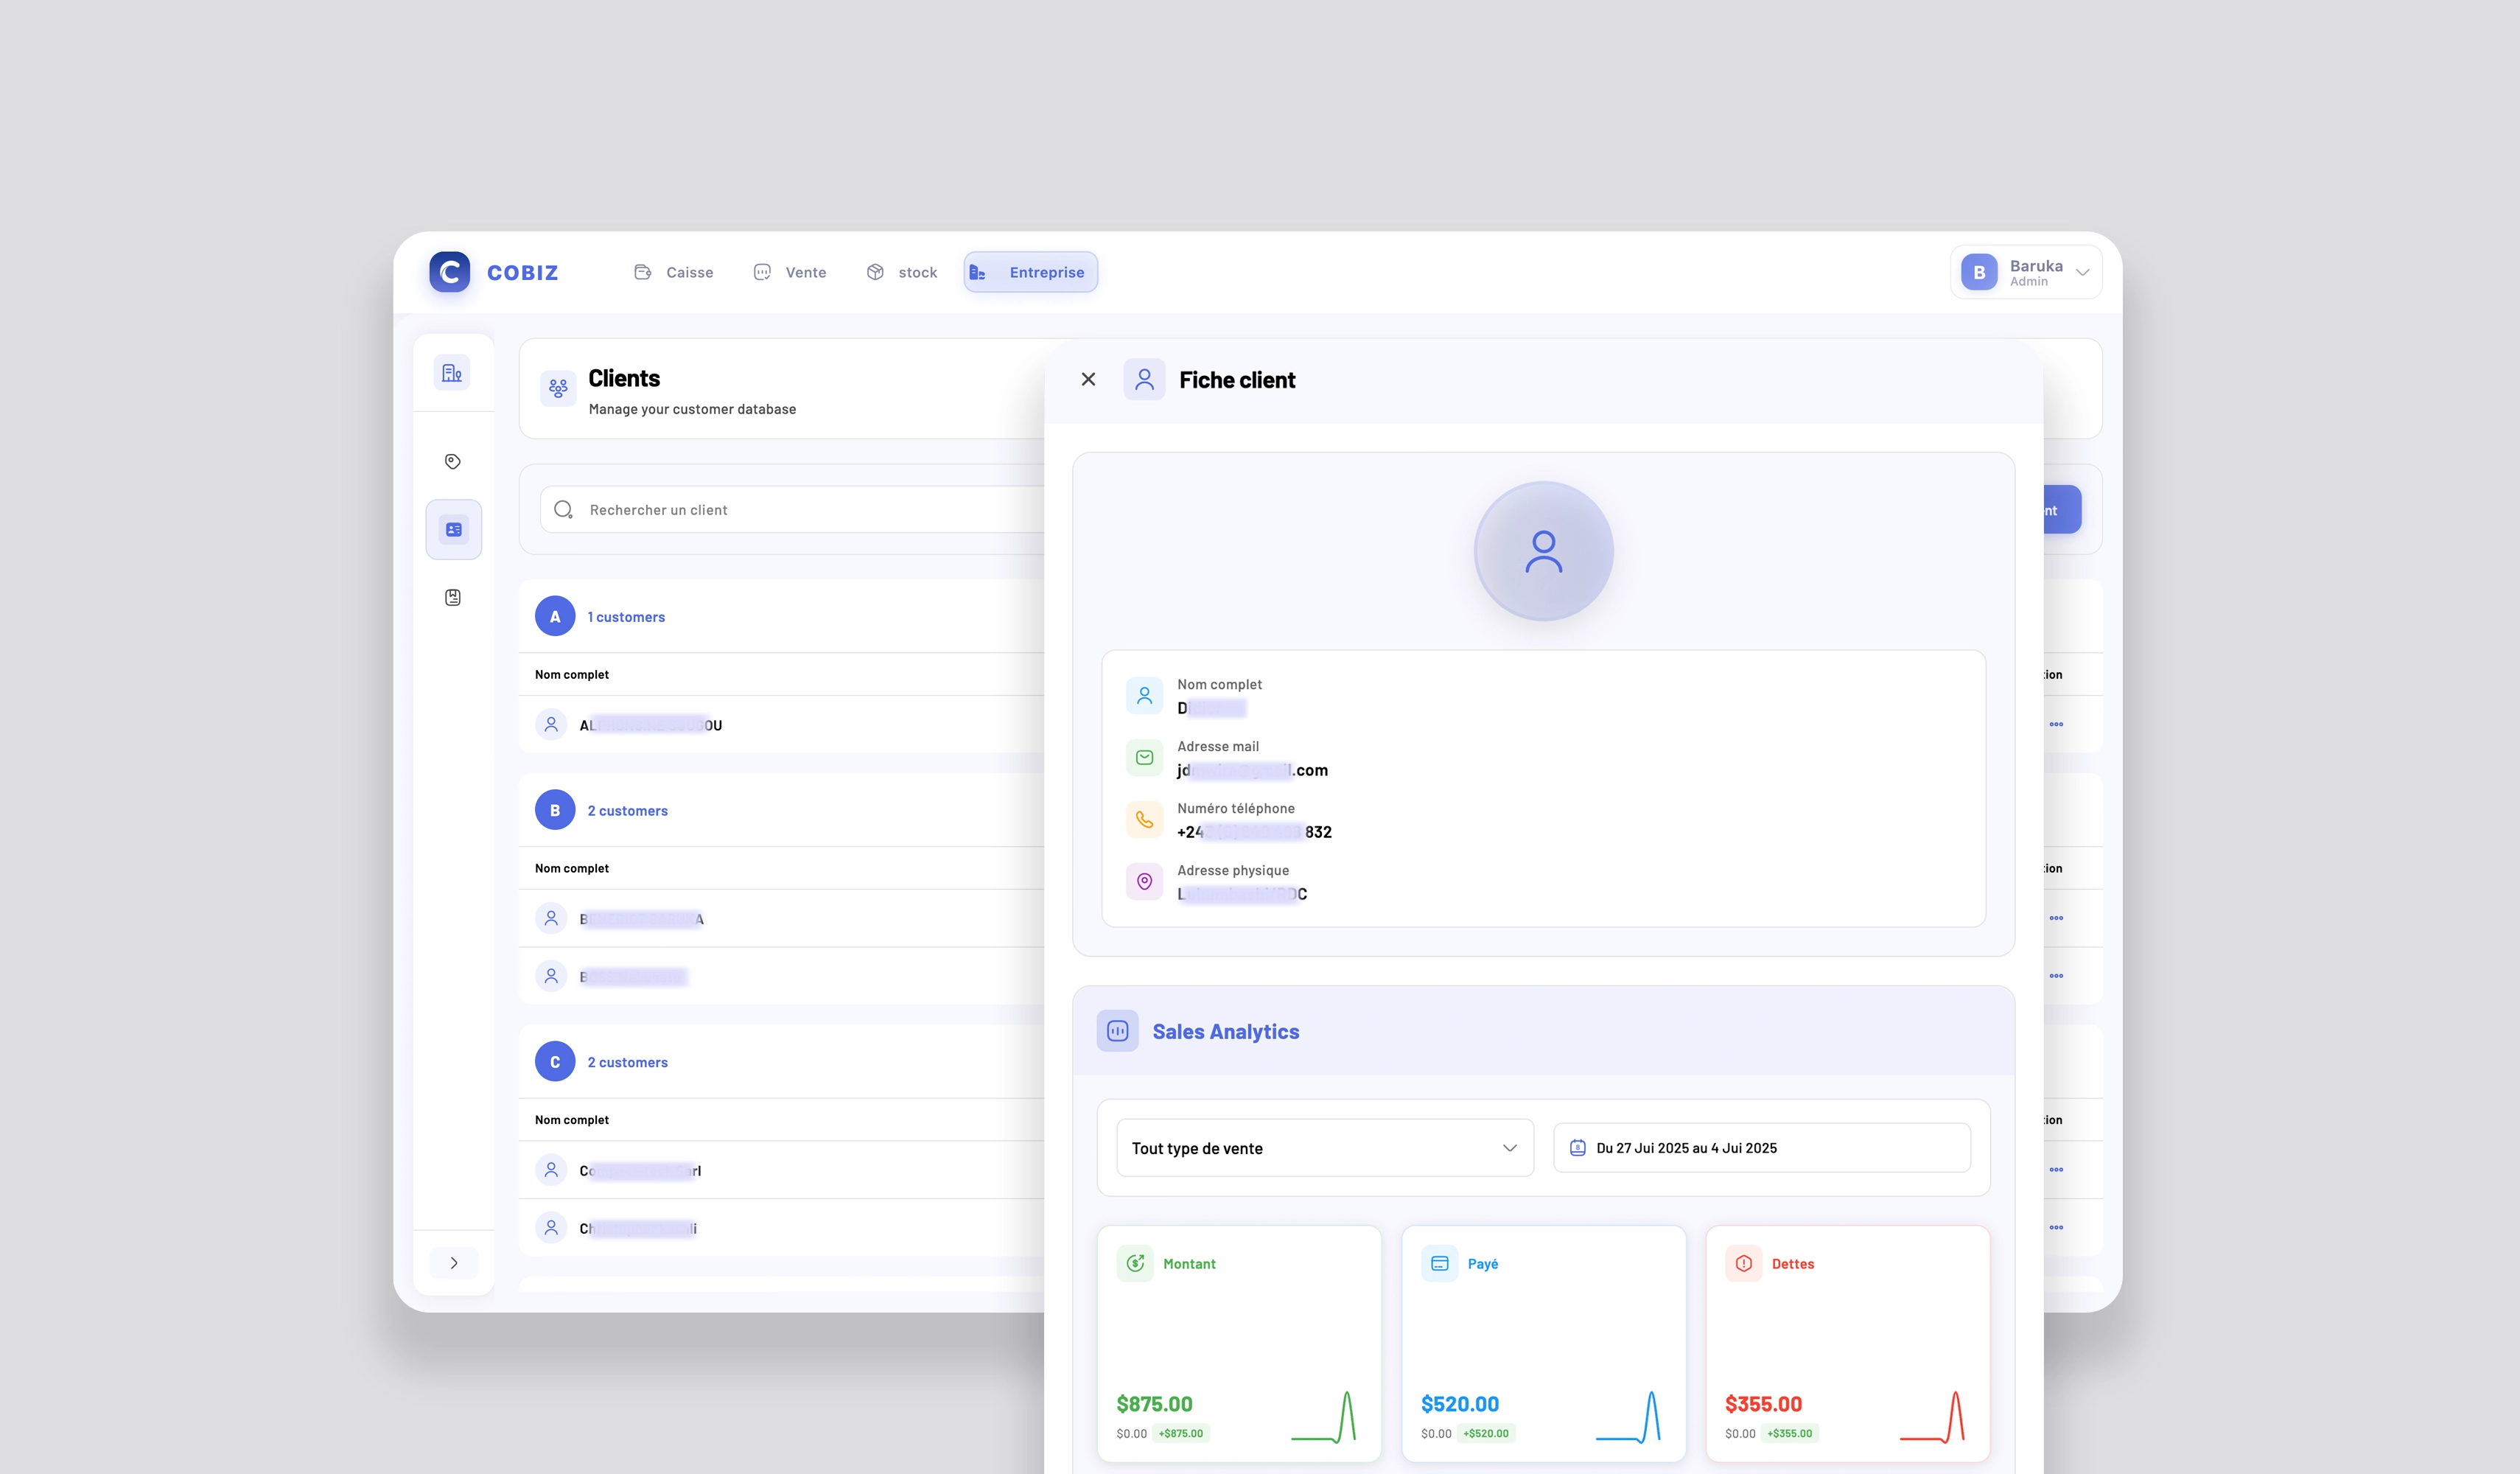The width and height of the screenshot is (2520, 1474).
Task: Click the Adresse physique location pin icon
Action: pyautogui.click(x=1144, y=881)
